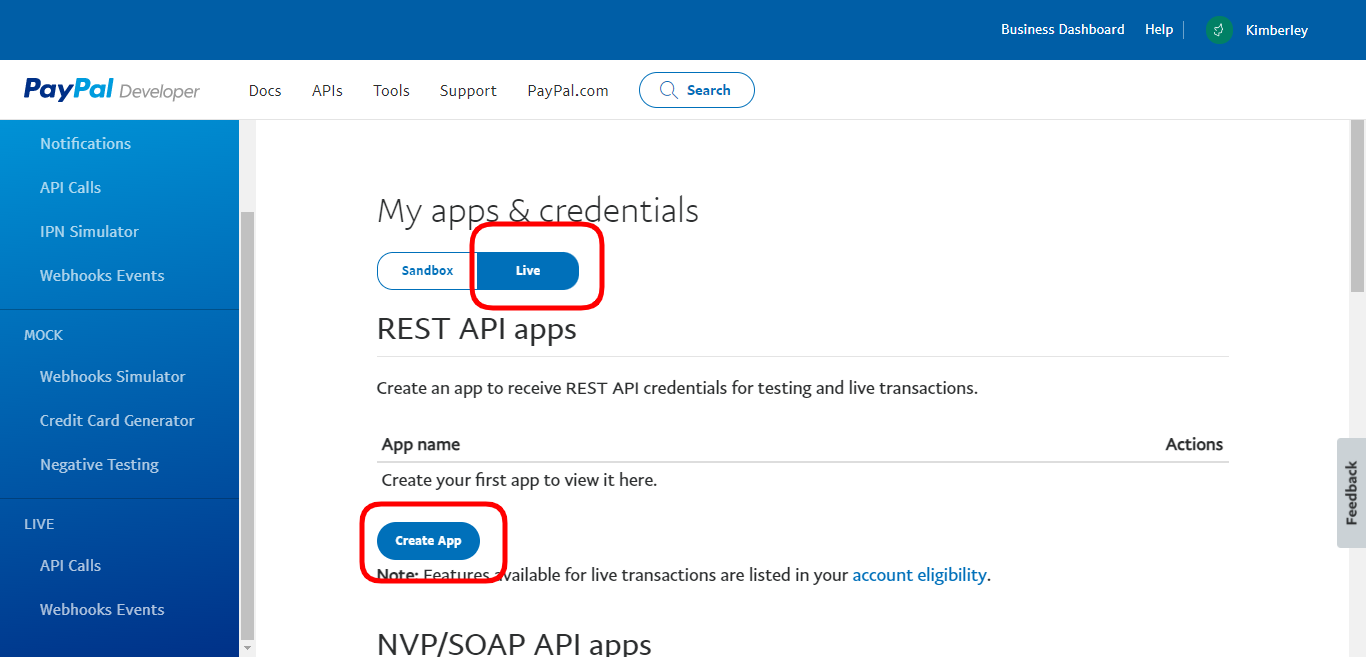Click the sidebar scrollbar thumb
Image resolution: width=1366 pixels, height=657 pixels.
247,425
